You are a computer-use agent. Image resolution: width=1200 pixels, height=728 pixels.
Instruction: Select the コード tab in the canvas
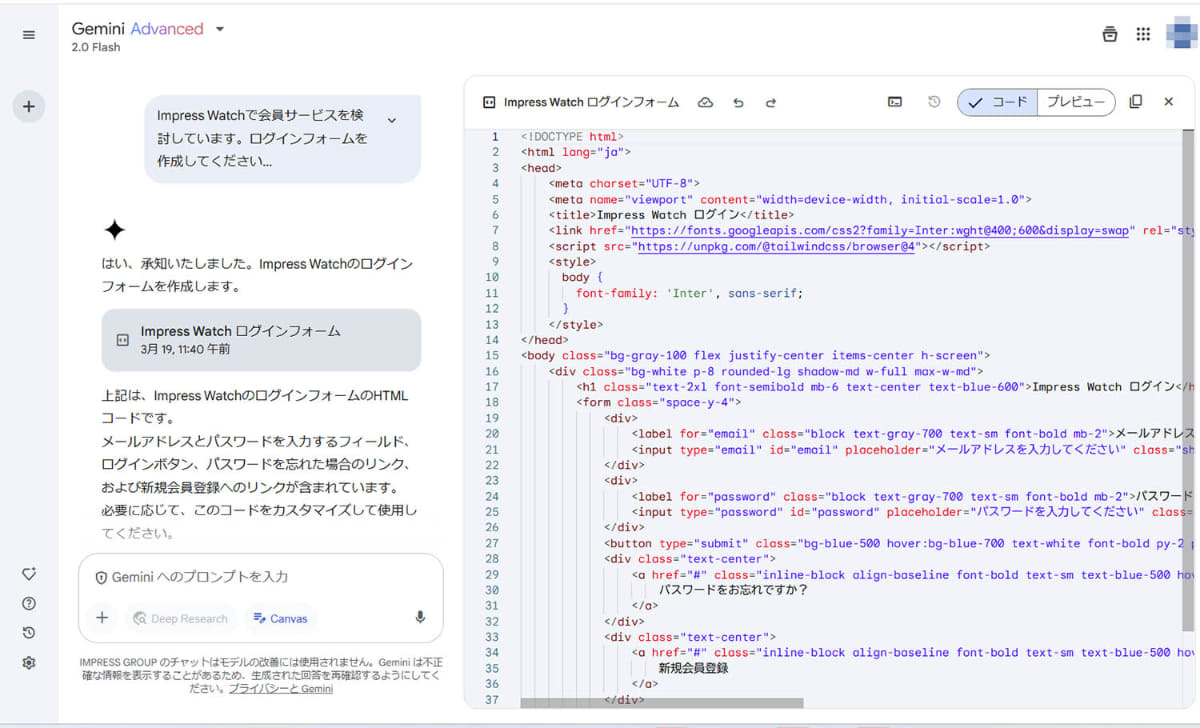pos(1005,102)
